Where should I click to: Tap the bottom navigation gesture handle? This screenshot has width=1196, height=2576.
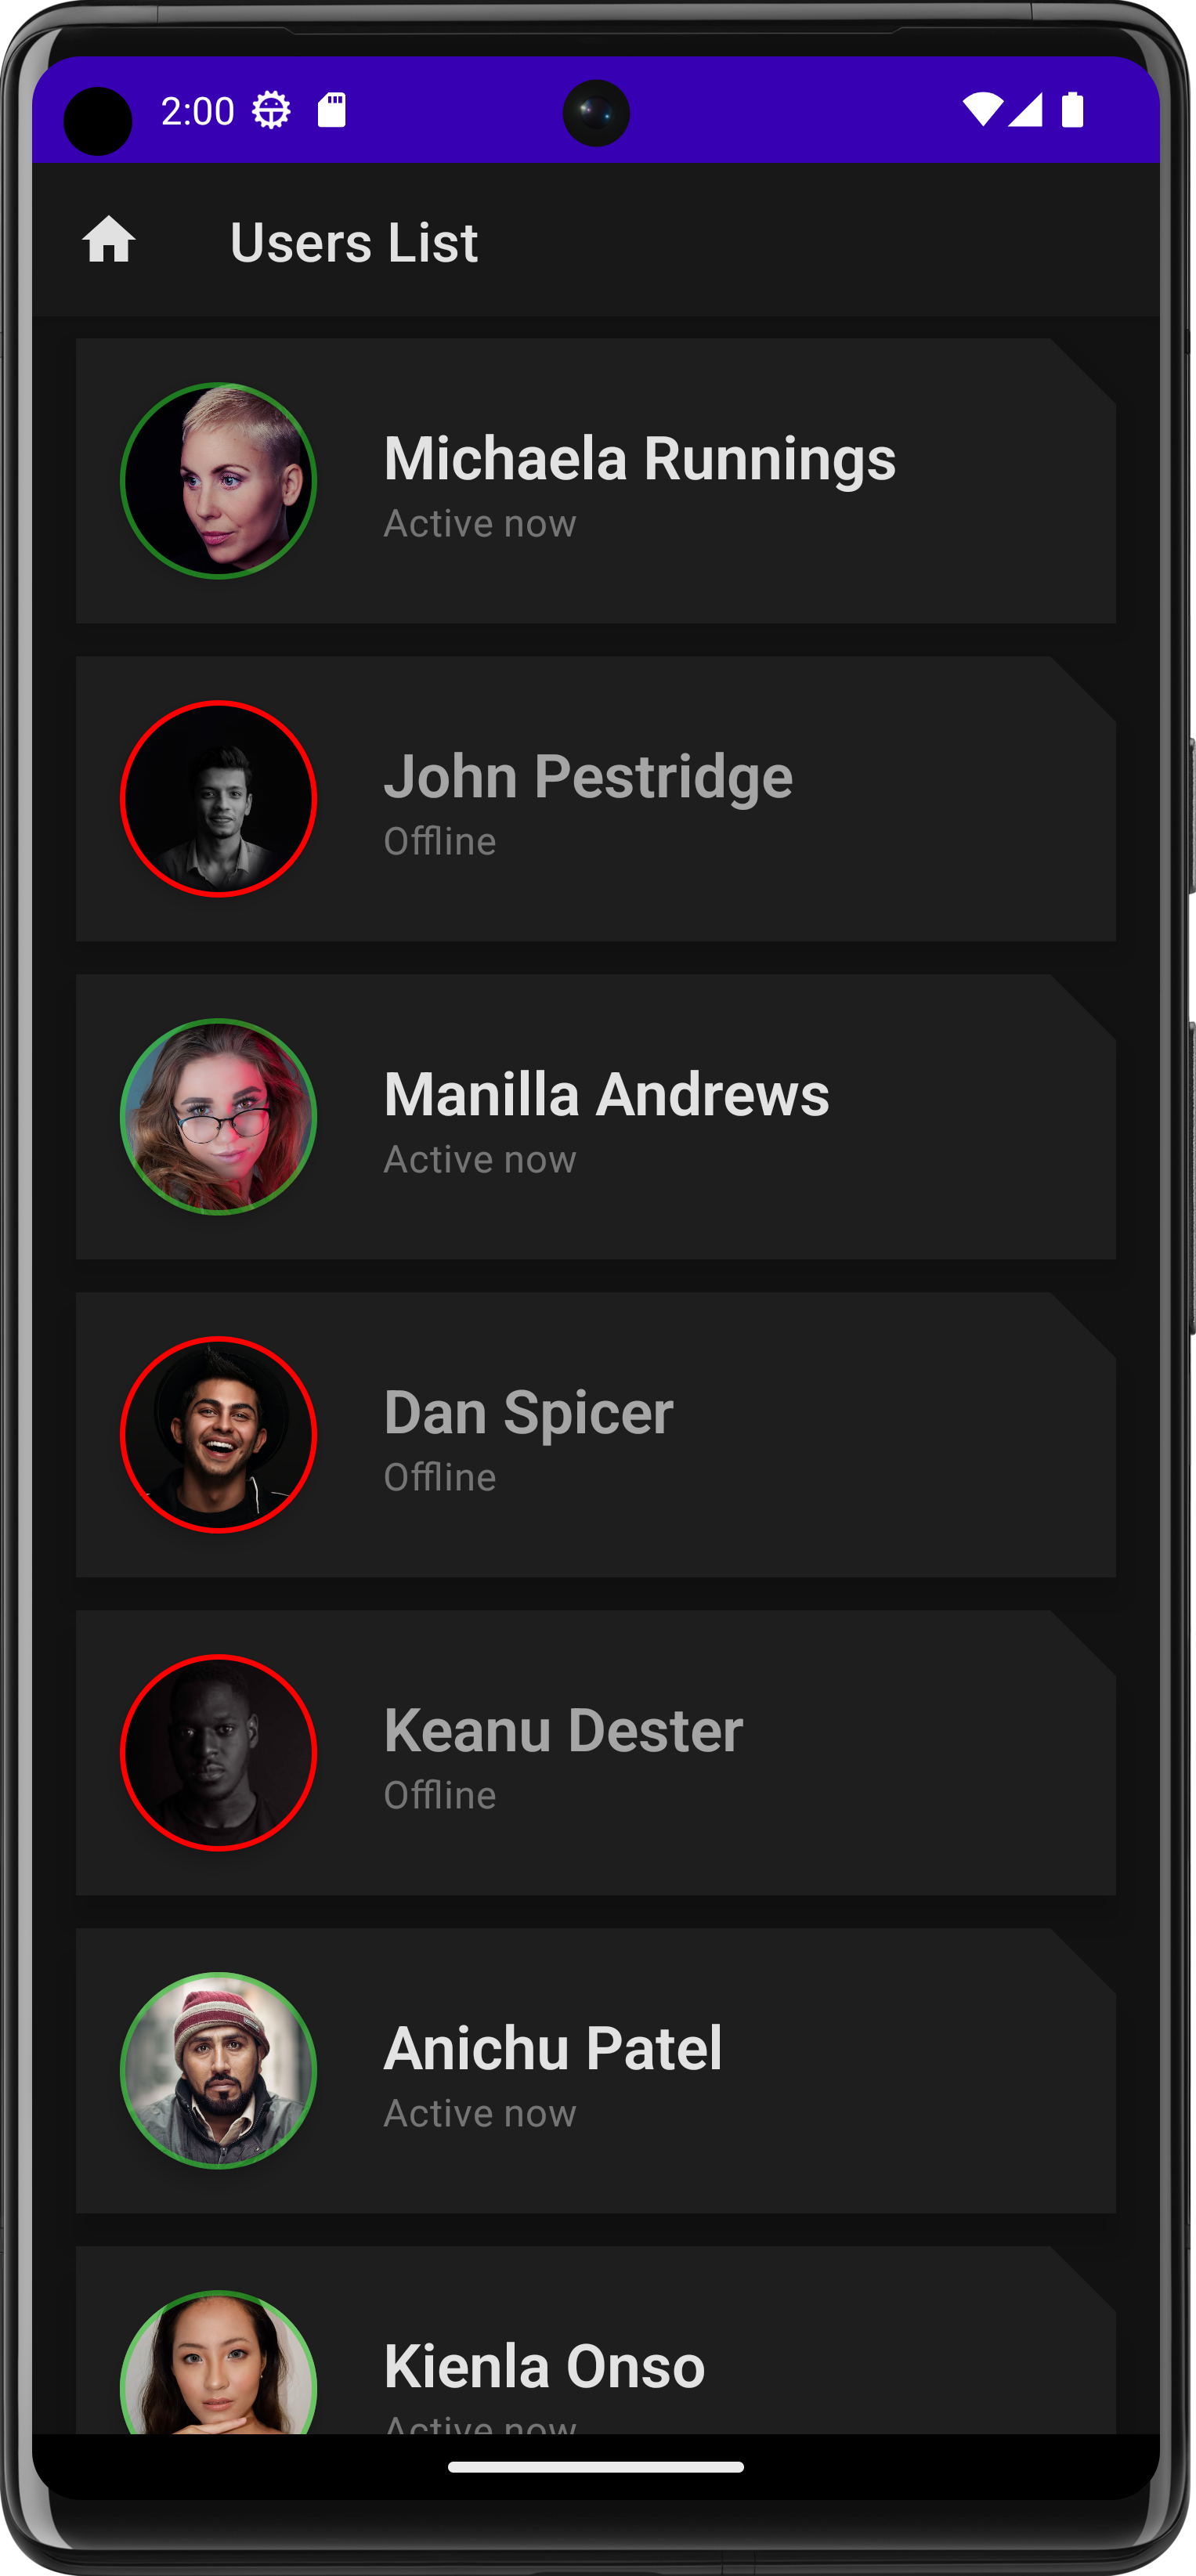point(596,2467)
